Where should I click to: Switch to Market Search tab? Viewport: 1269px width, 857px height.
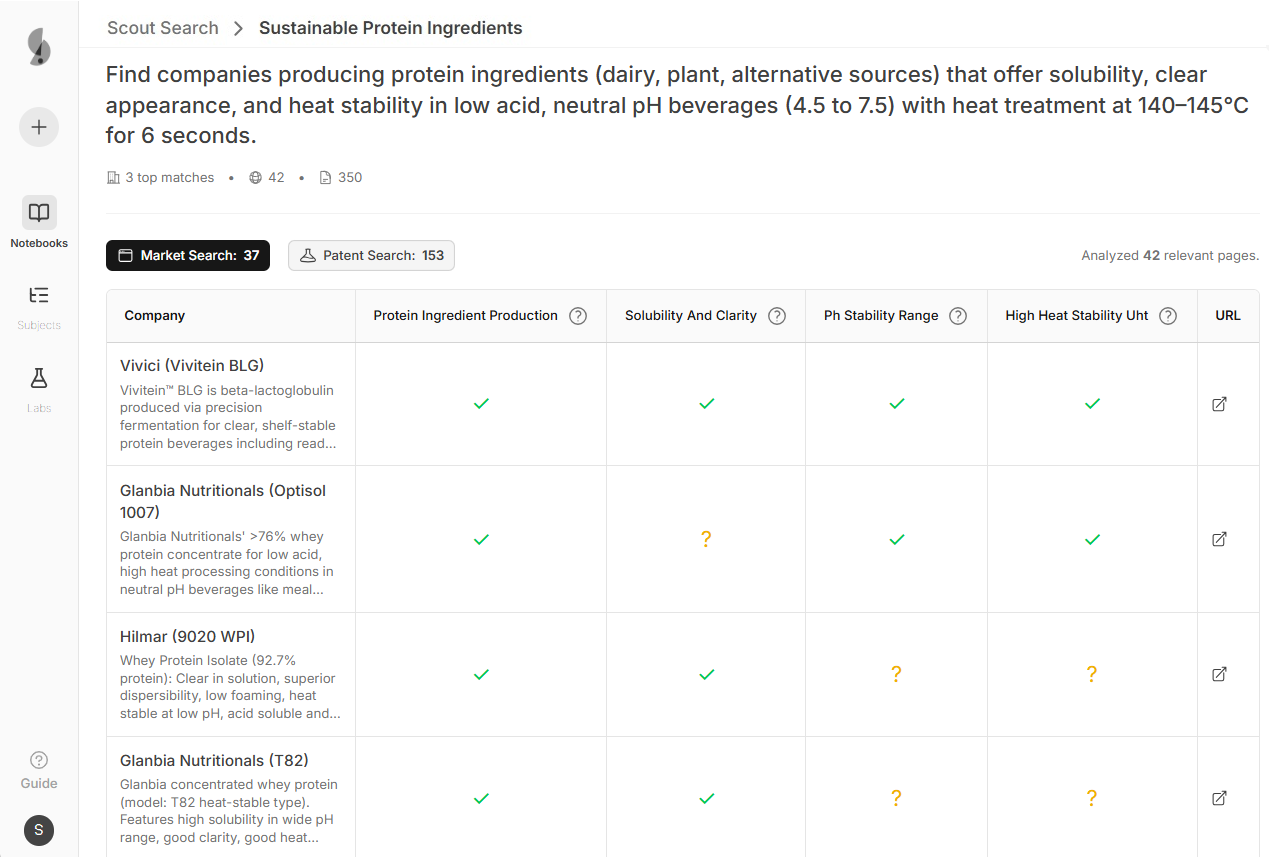(188, 256)
